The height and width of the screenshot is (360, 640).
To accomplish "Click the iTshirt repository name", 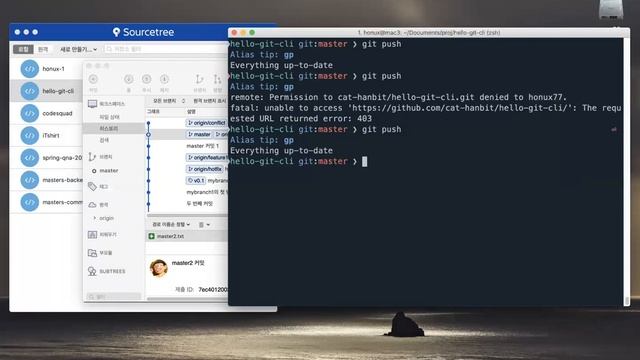I will click(x=51, y=136).
